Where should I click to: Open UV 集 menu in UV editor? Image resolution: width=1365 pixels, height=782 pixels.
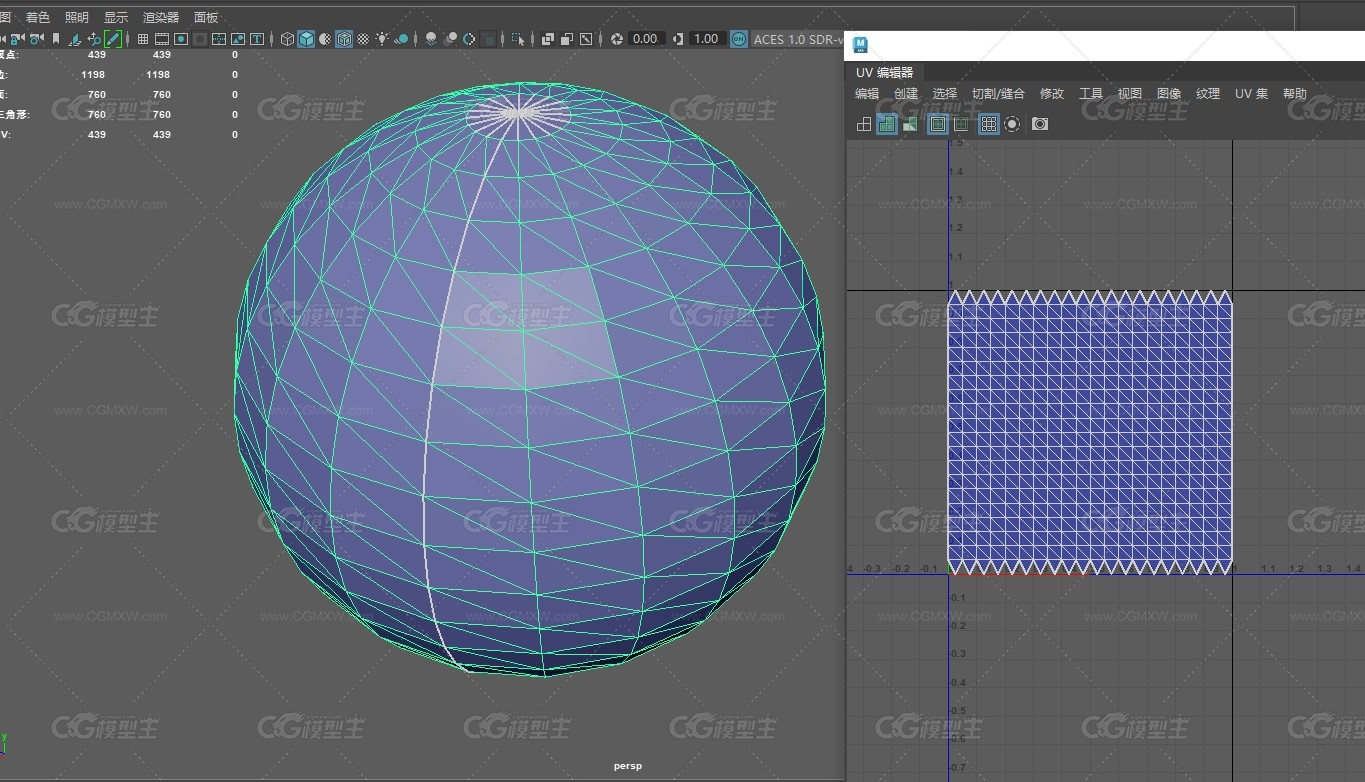coord(1251,93)
